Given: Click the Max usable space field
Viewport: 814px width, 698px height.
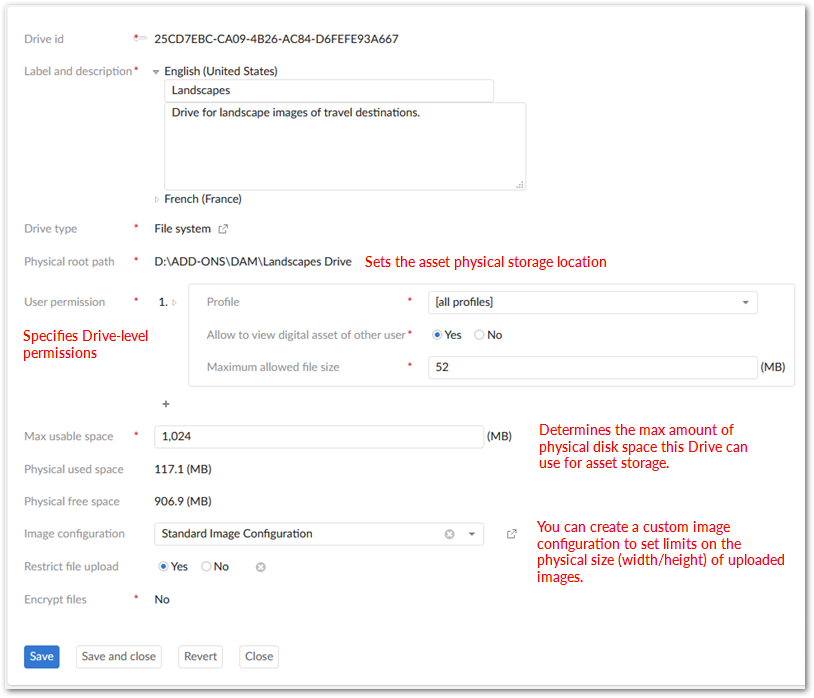Looking at the screenshot, I should coord(319,436).
